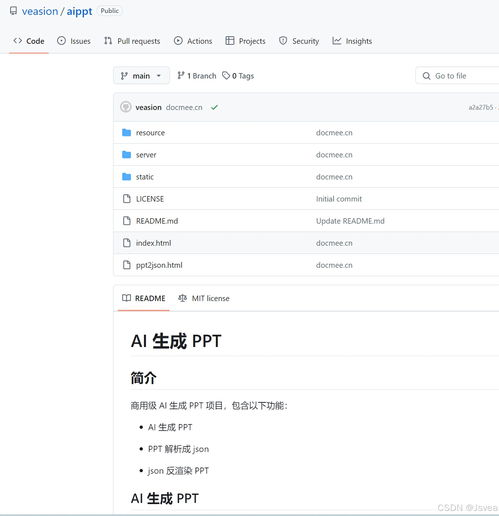Click the bullet text PPT 解析成 json
This screenshot has width=499, height=516.
[x=178, y=449]
